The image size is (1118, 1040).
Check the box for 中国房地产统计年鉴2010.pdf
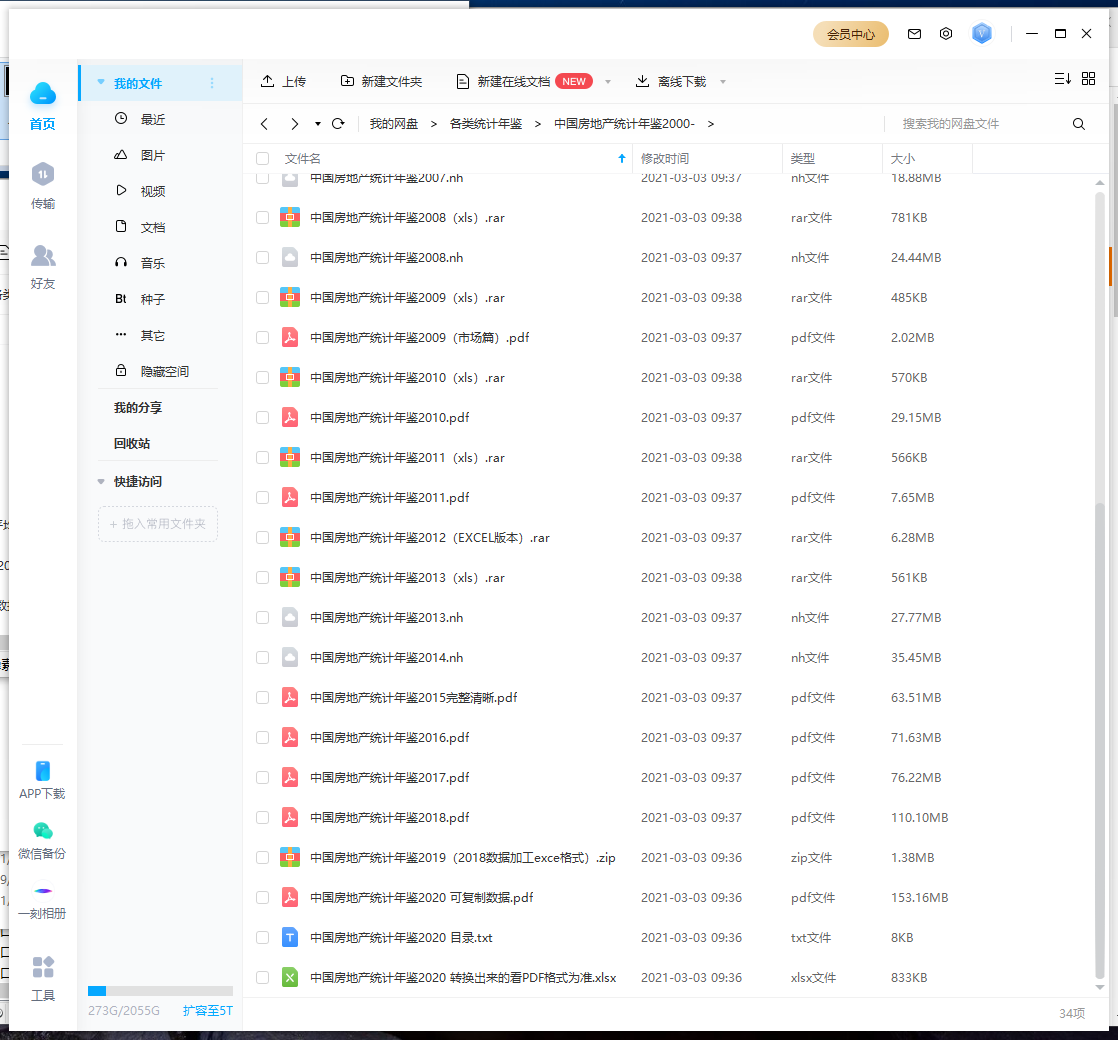pos(262,418)
